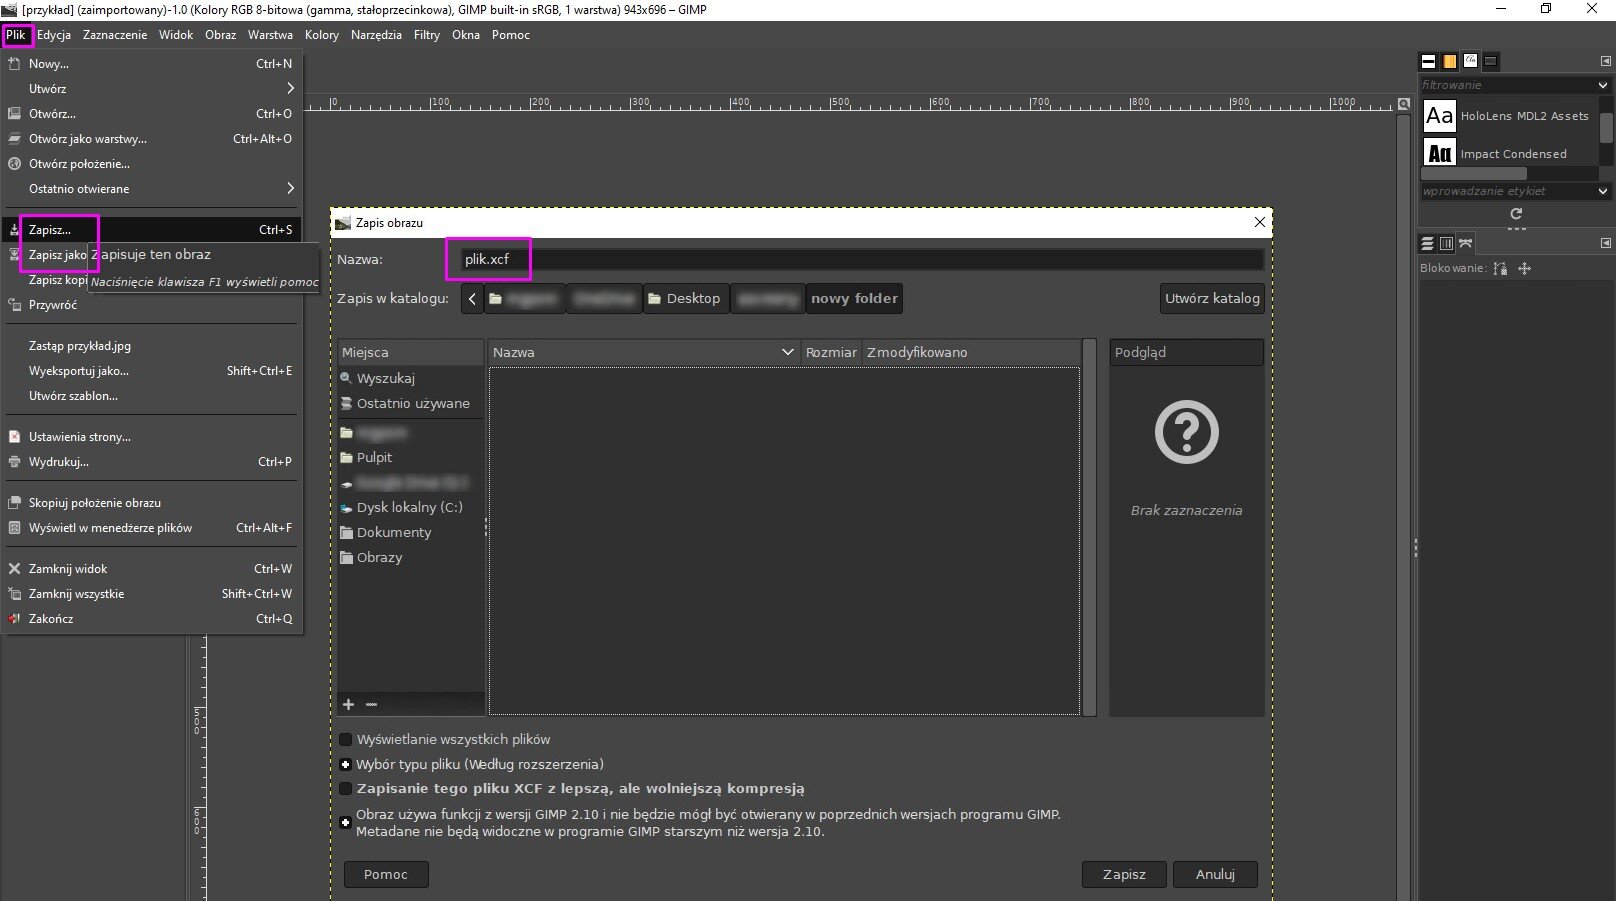The width and height of the screenshot is (1616, 901).
Task: Click the 'Nazwa' filename input field
Action: pos(860,259)
